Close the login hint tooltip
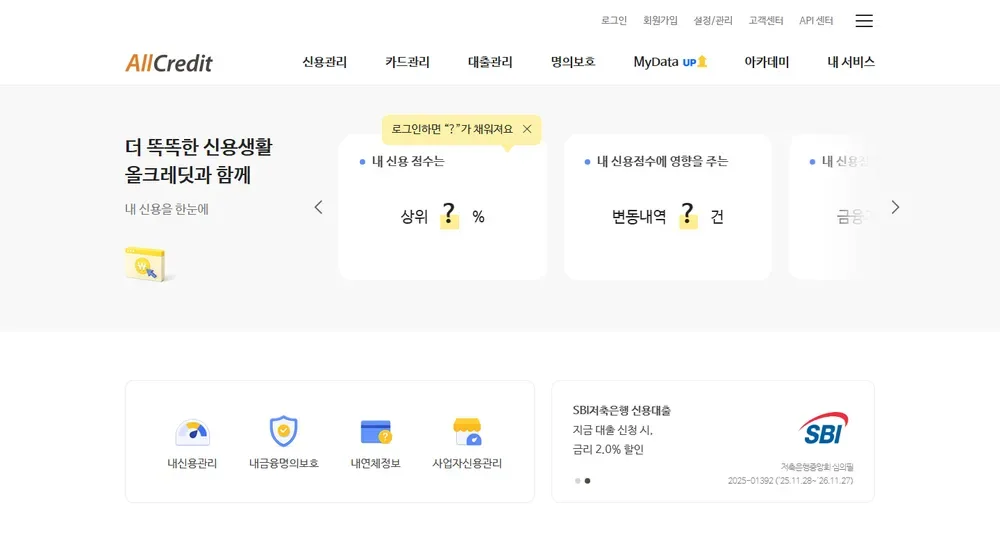This screenshot has height=542, width=1000. click(x=527, y=129)
